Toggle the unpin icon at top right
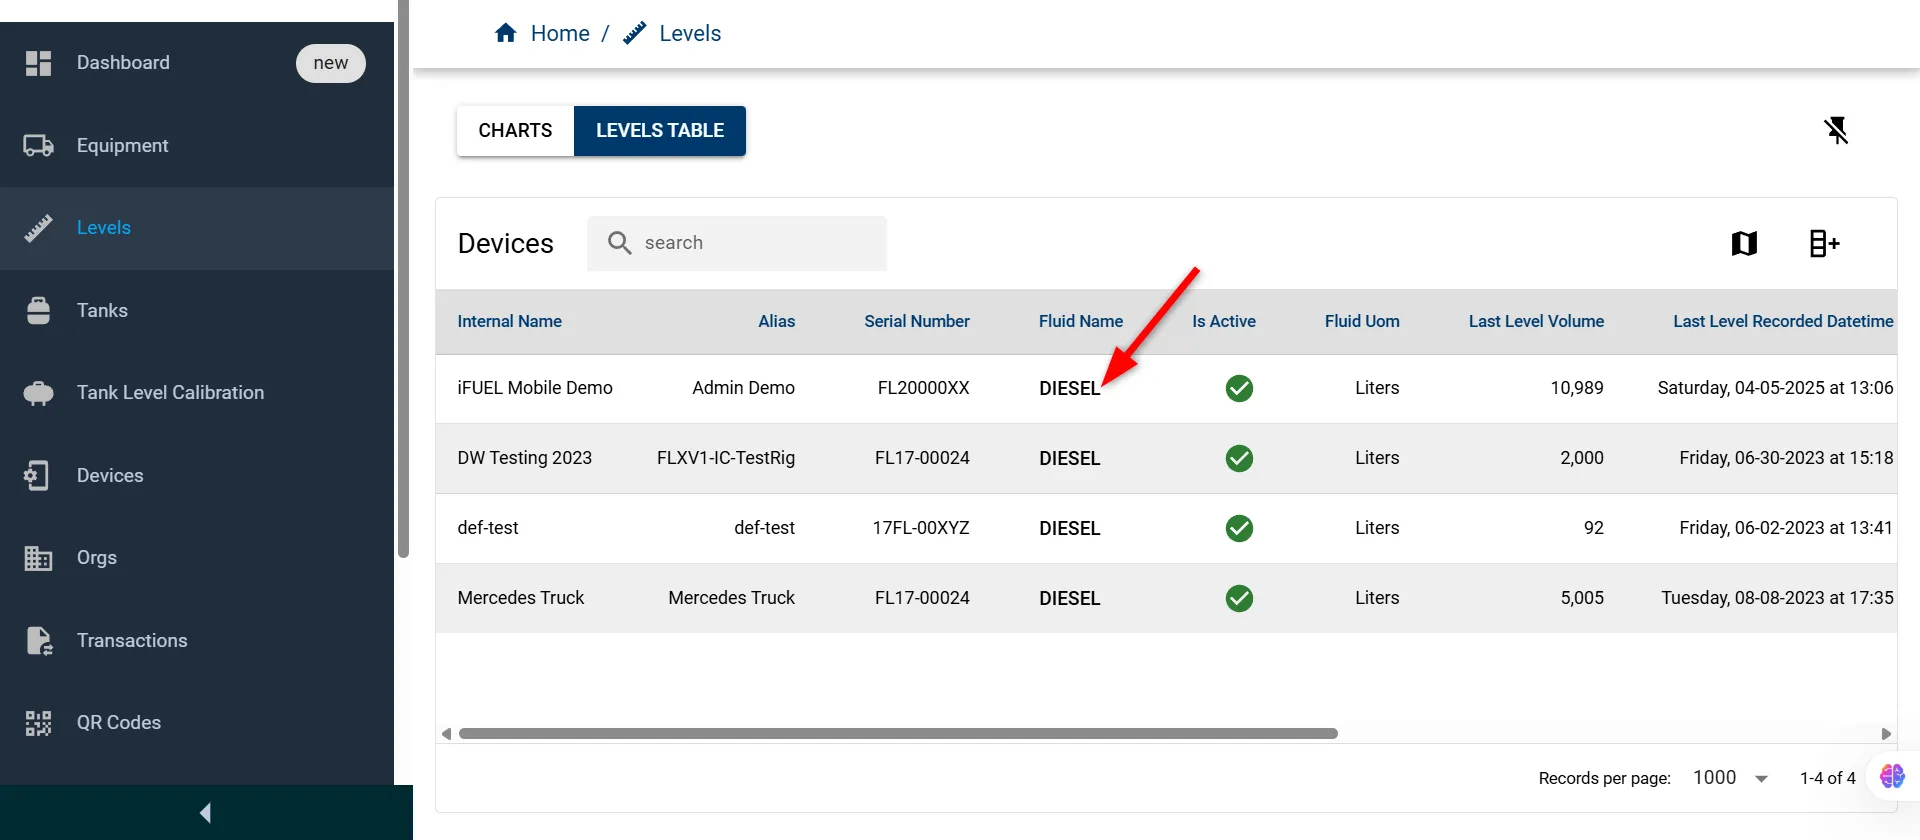This screenshot has width=1920, height=840. pyautogui.click(x=1836, y=130)
